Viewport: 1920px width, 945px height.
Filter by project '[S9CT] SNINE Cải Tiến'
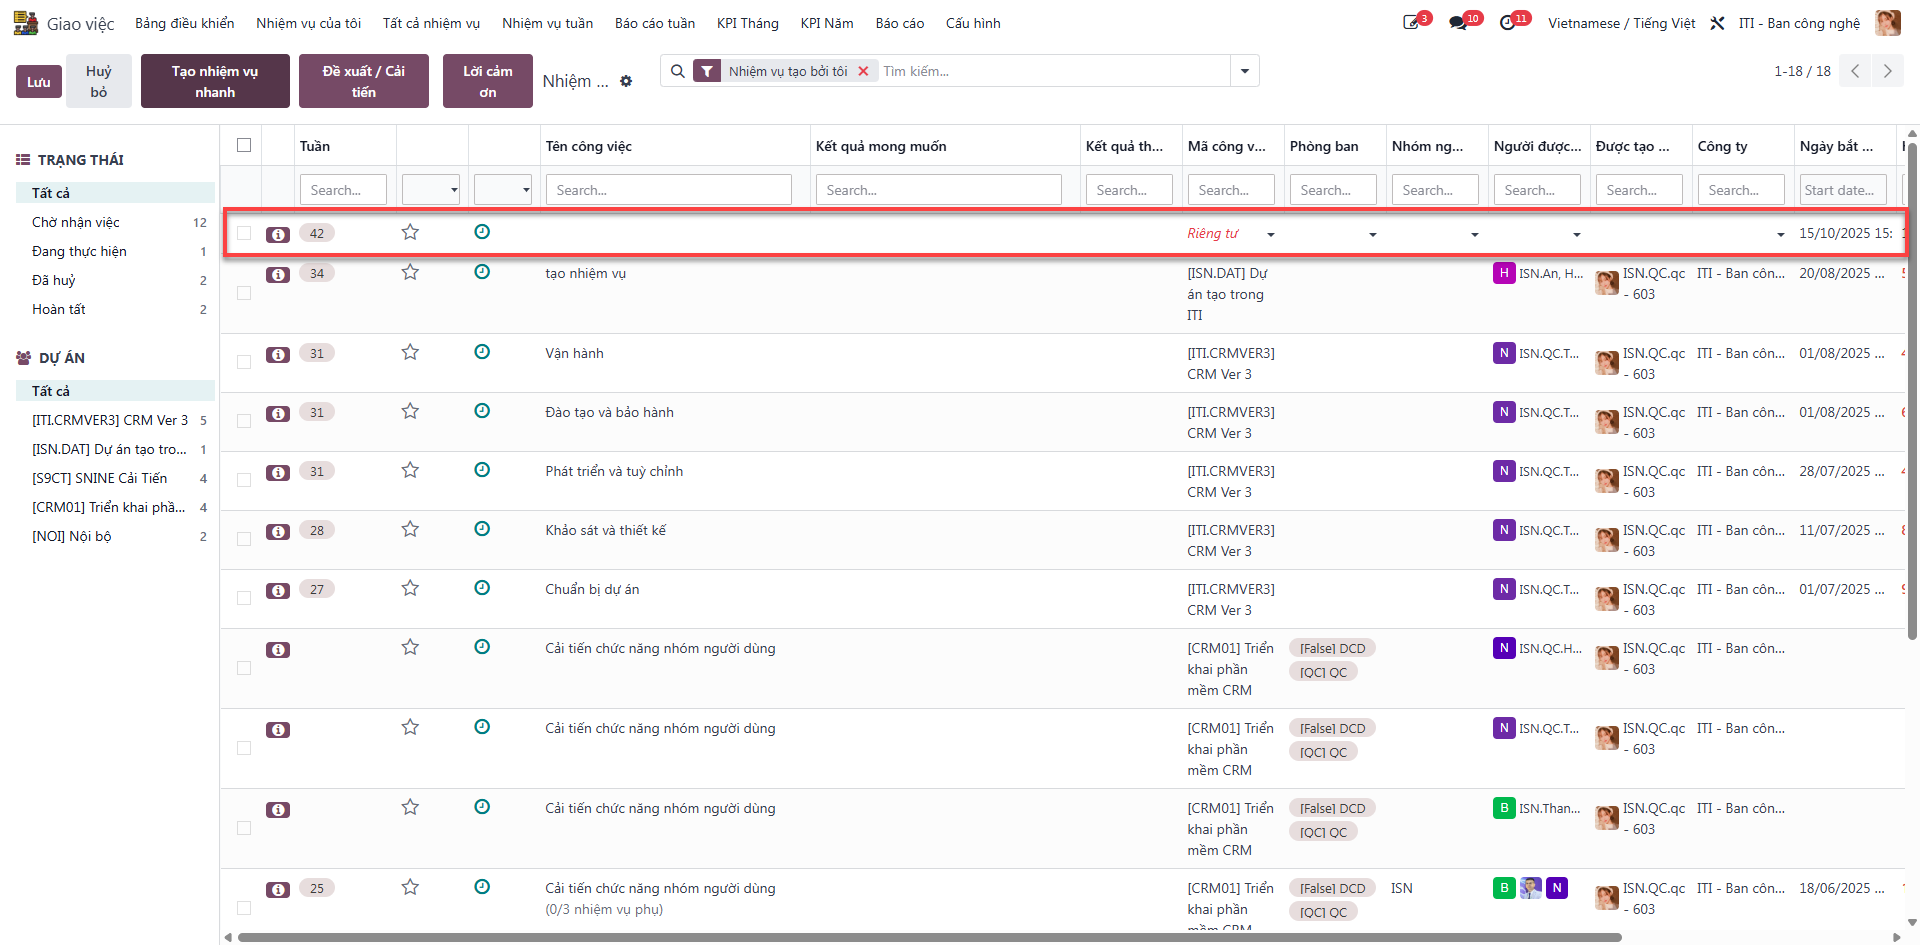click(x=116, y=478)
